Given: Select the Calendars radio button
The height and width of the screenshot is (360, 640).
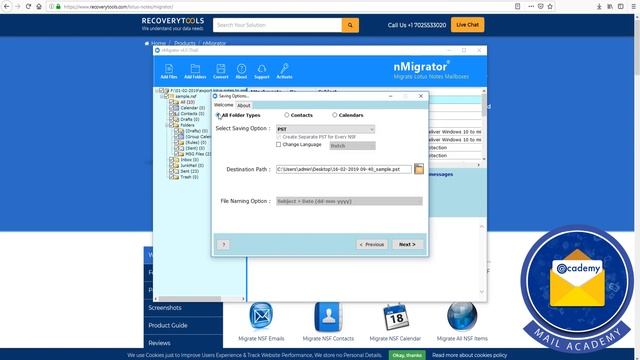Looking at the screenshot, I should click(335, 115).
